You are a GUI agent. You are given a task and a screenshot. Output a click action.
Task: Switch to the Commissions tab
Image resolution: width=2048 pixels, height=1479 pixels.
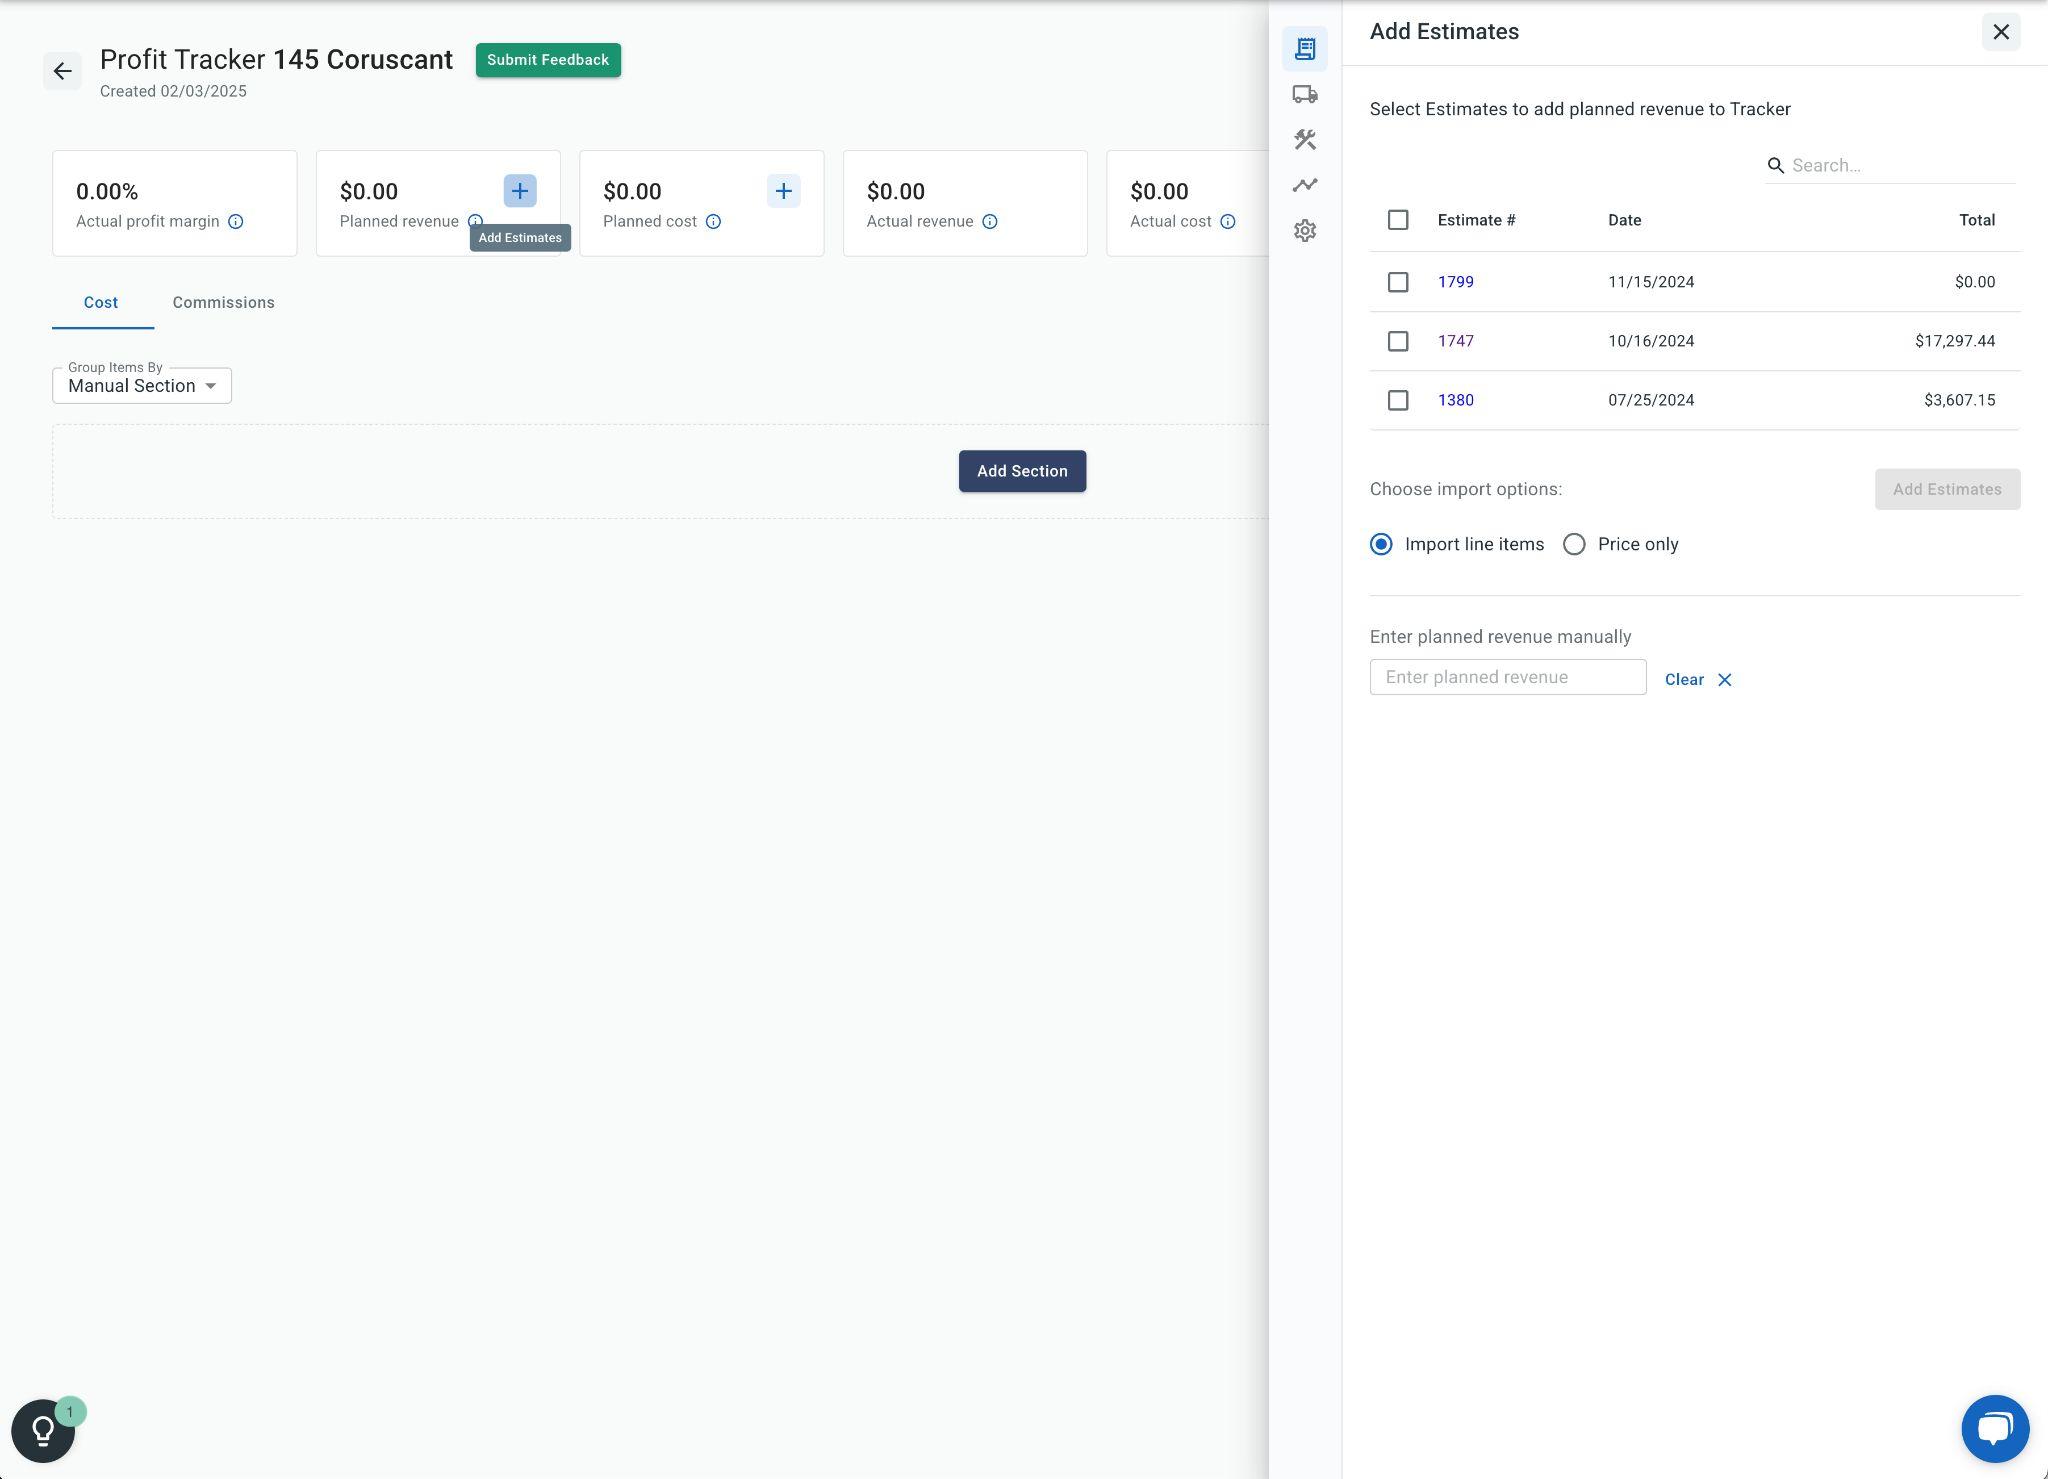223,302
